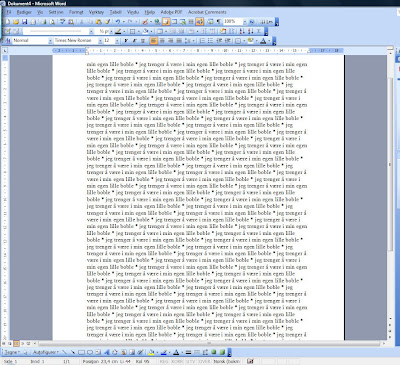Click the border color pen icon
Screen dimensions: 400x365
[118, 31]
